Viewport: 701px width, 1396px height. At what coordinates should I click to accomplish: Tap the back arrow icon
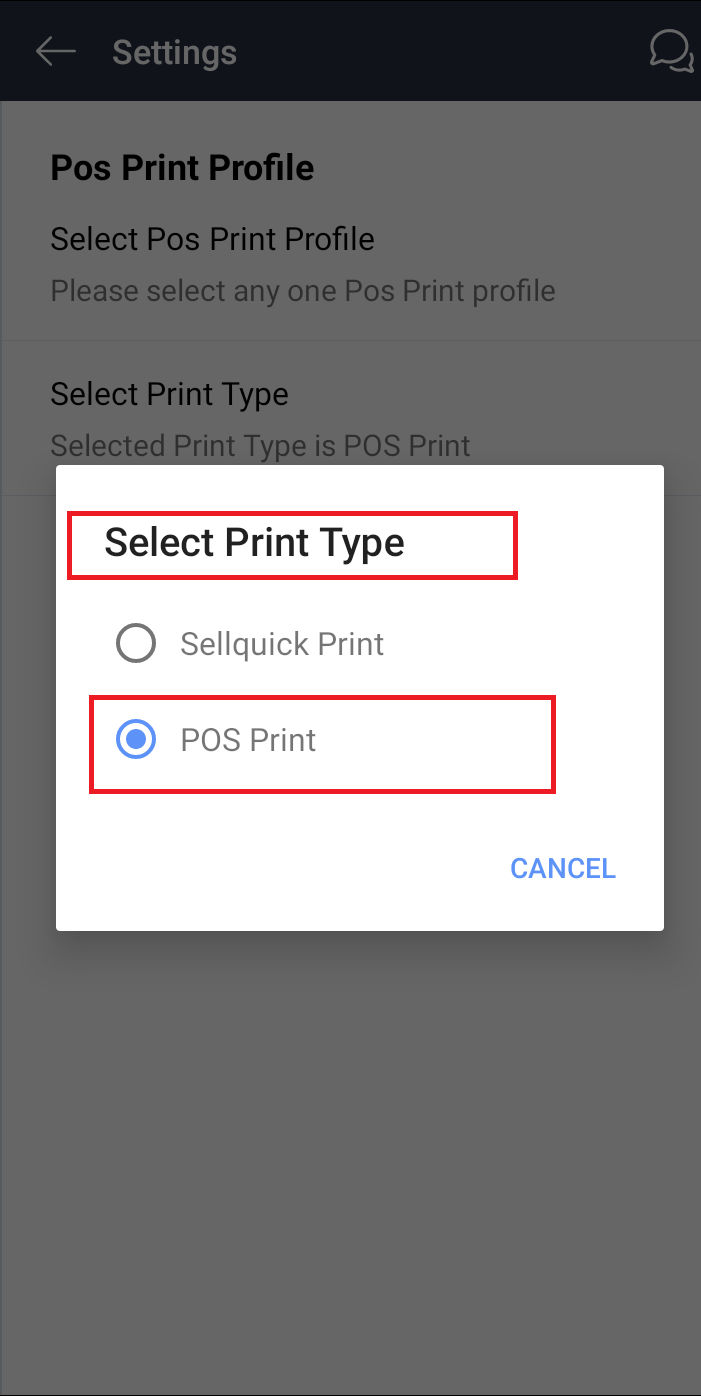point(56,52)
